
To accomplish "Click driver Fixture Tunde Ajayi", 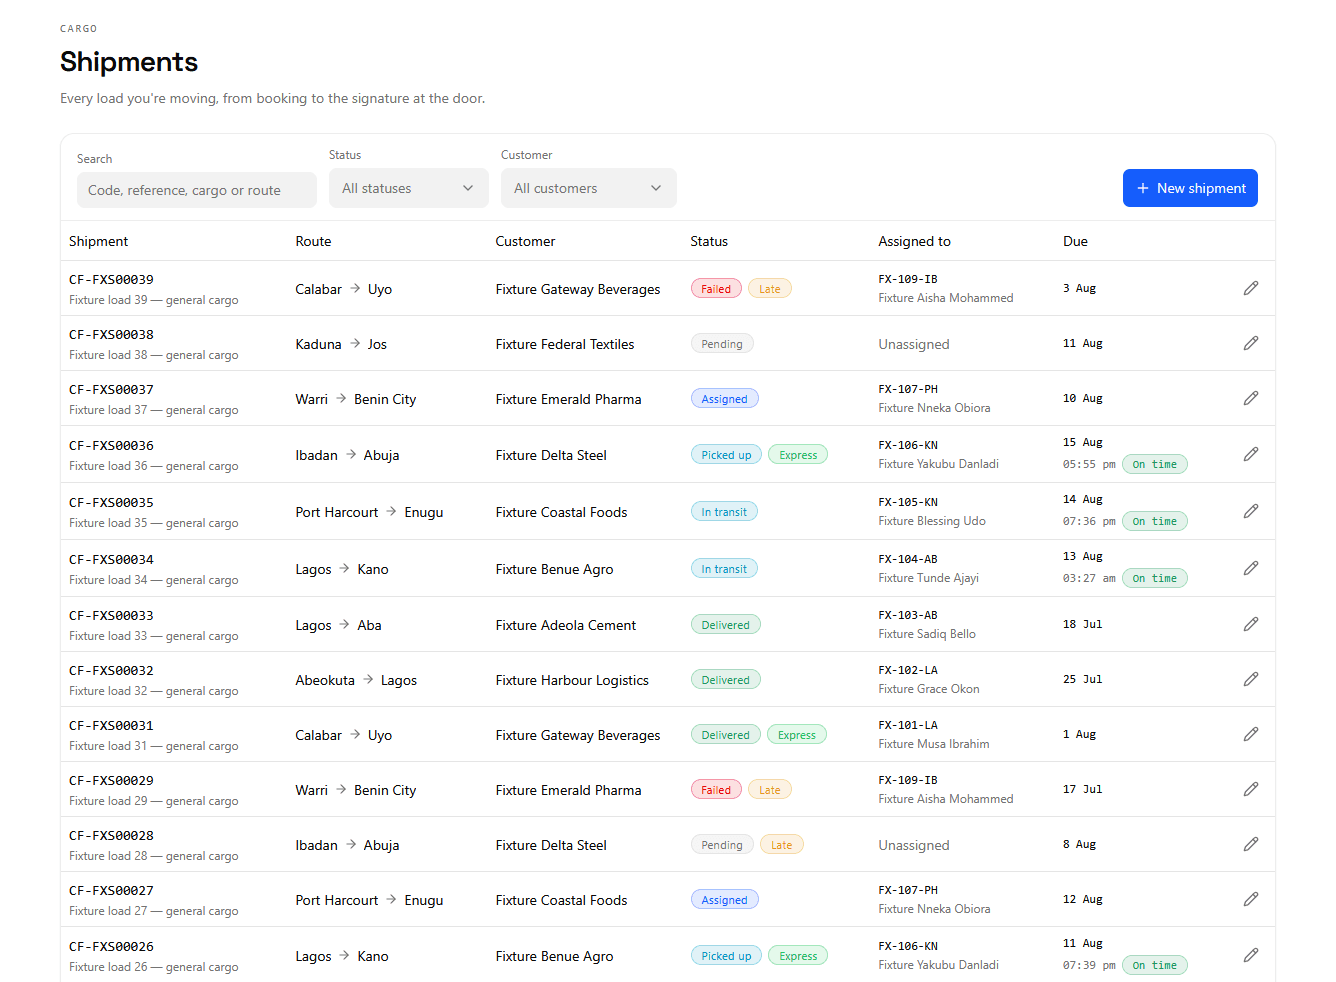I will pyautogui.click(x=929, y=578).
